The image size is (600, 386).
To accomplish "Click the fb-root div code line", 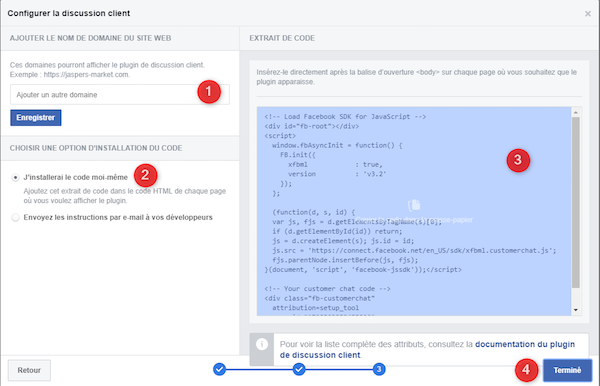I will (311, 126).
